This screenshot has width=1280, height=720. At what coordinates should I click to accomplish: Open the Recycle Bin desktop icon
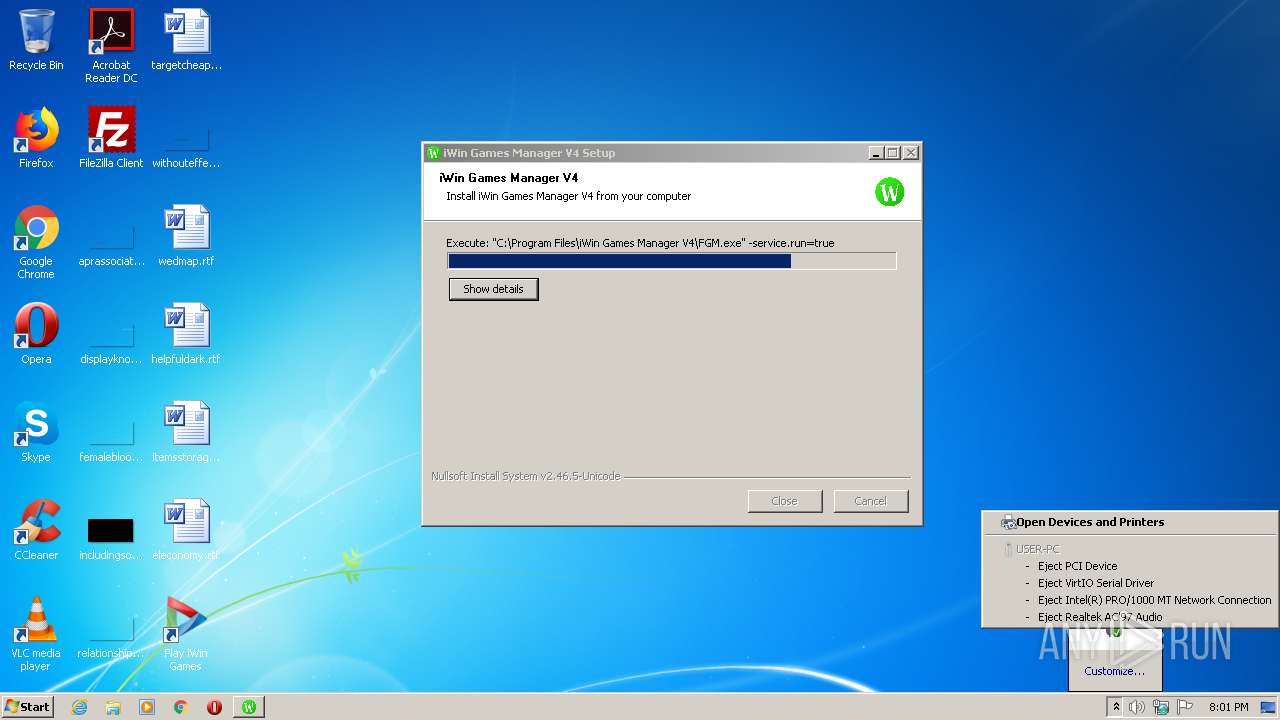36,40
